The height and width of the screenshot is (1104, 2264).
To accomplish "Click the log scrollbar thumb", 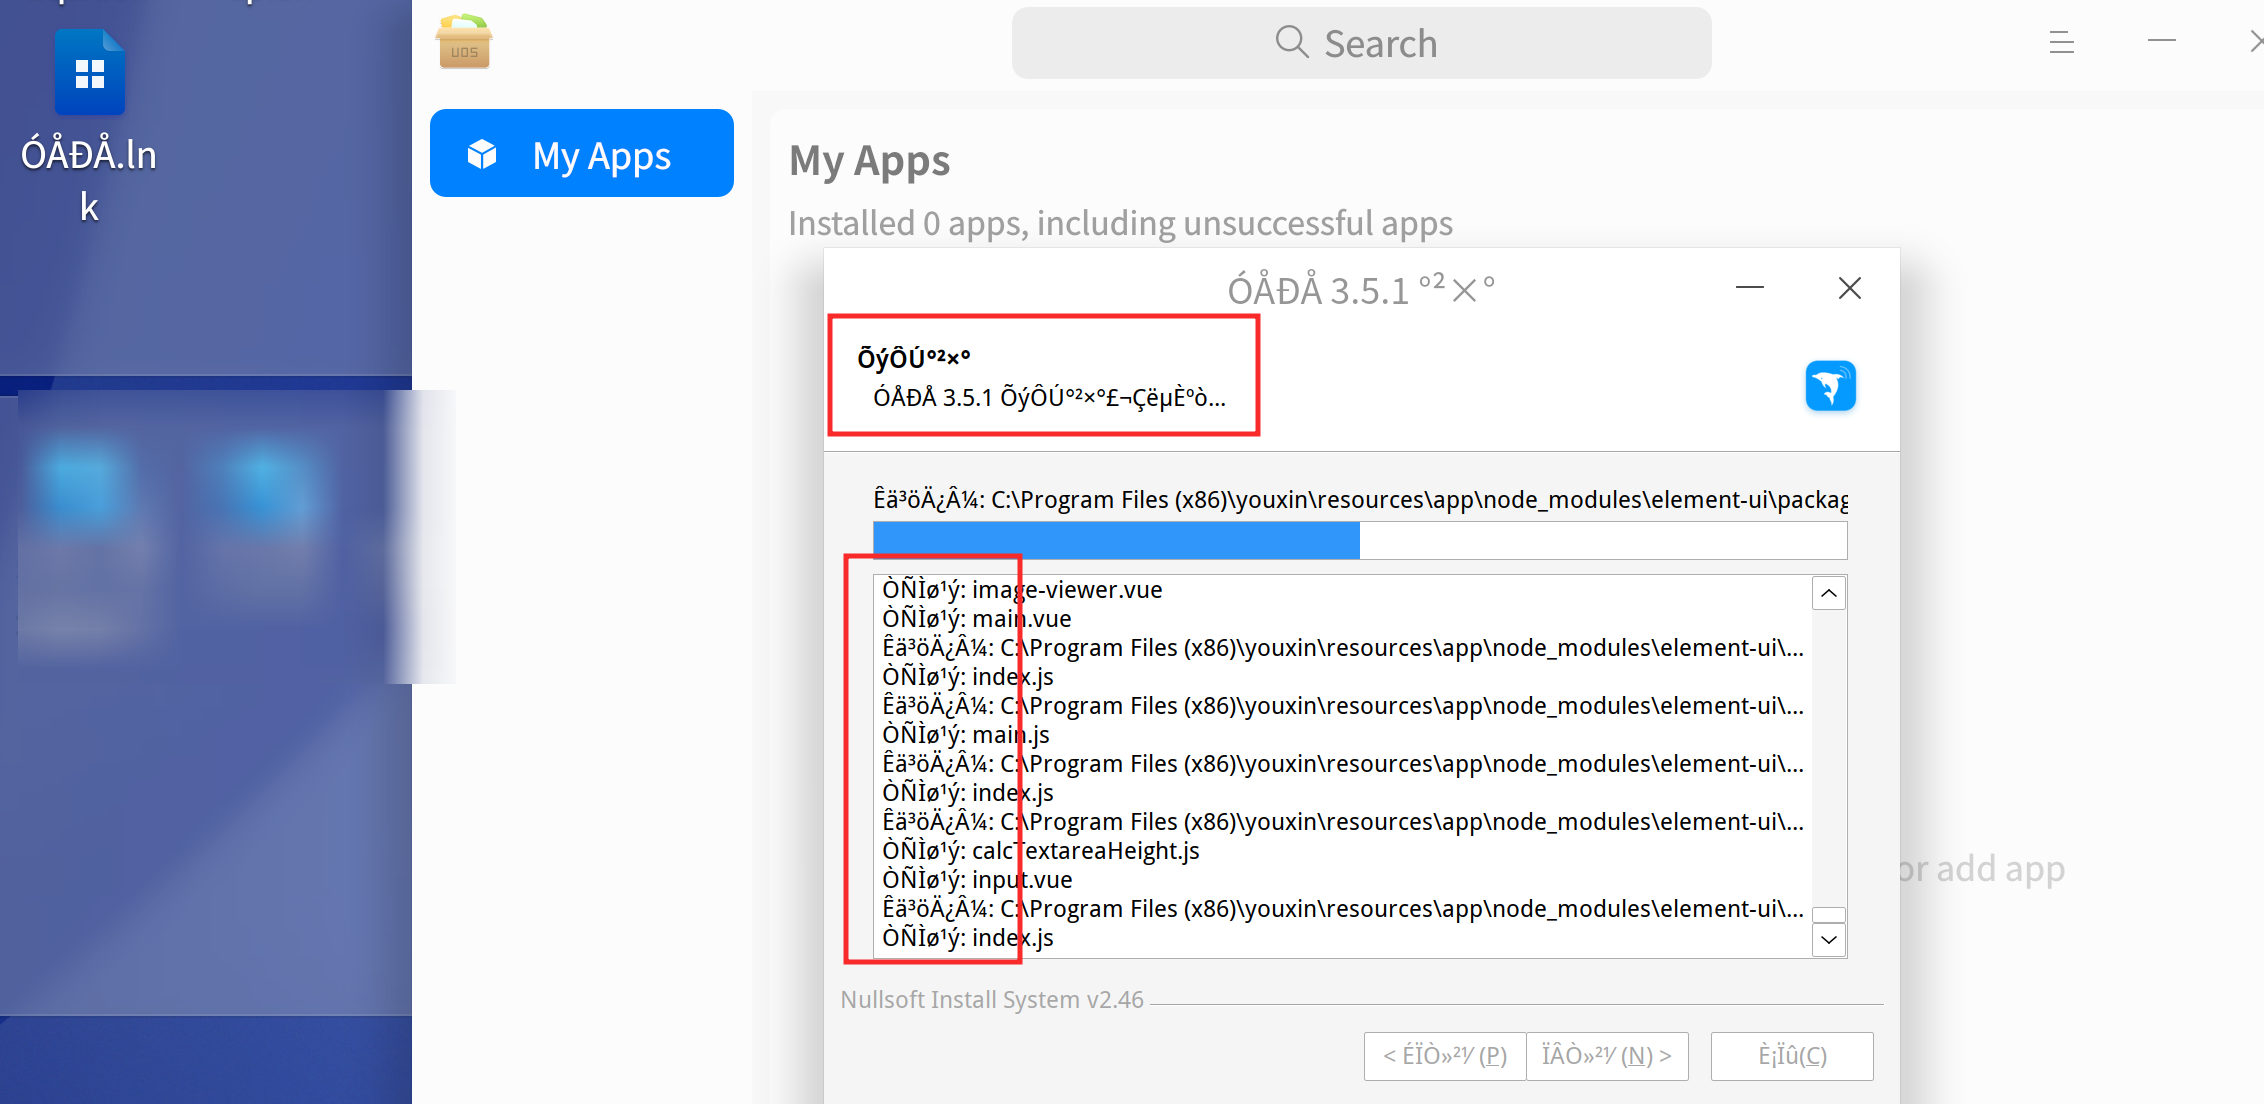I will (1829, 915).
